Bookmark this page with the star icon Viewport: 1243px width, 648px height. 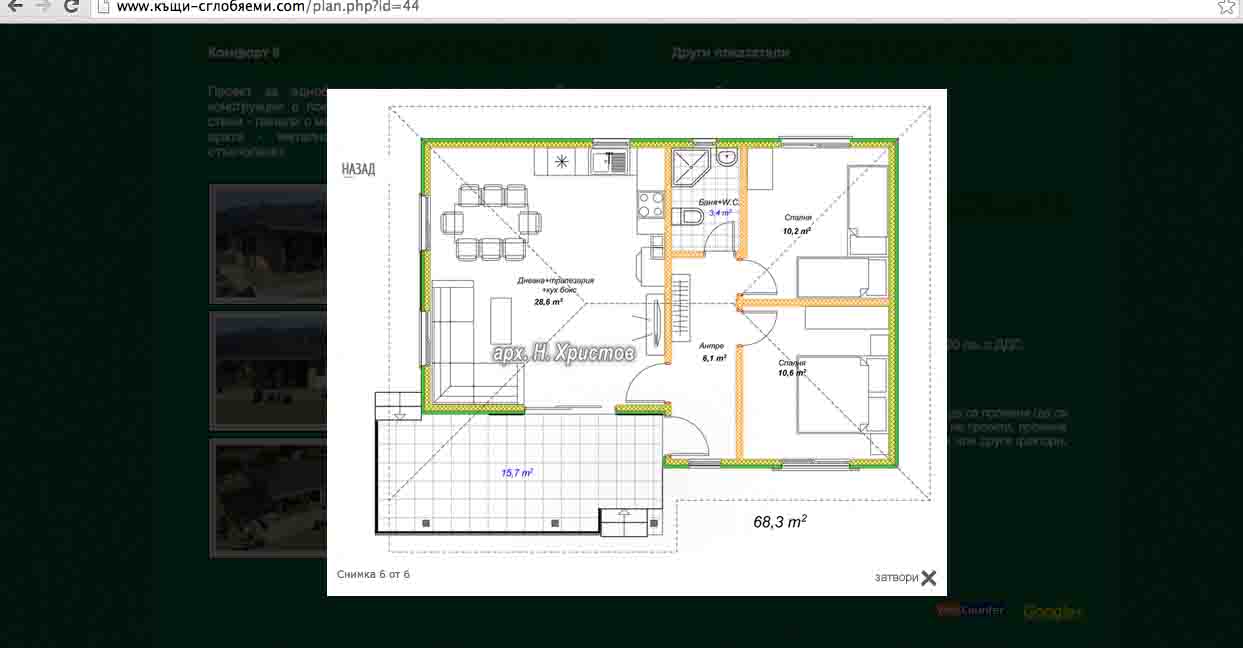tap(1226, 6)
